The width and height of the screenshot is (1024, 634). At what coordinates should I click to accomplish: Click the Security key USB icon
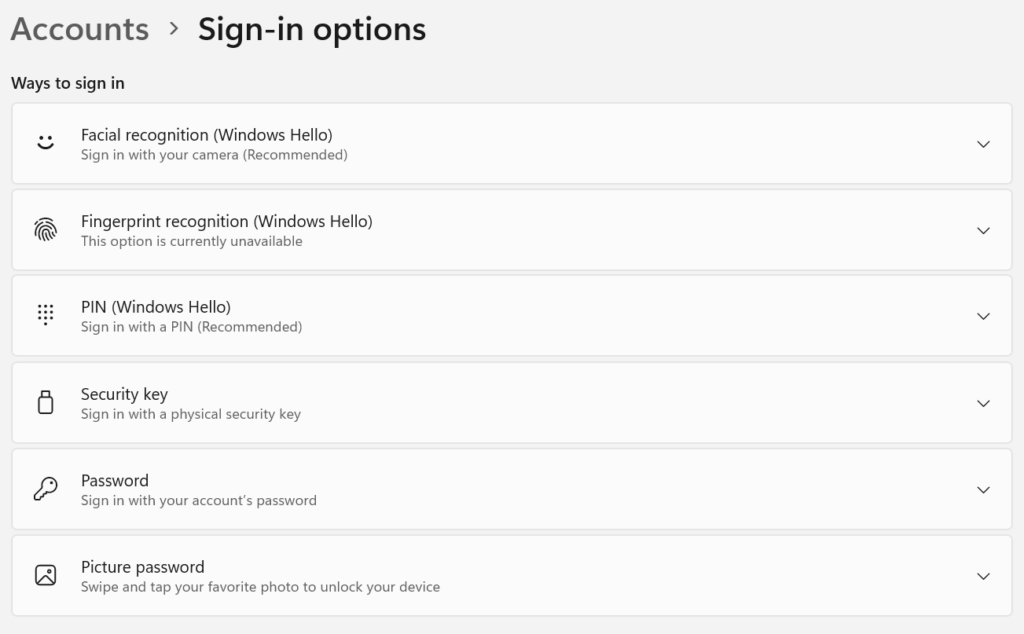click(45, 403)
